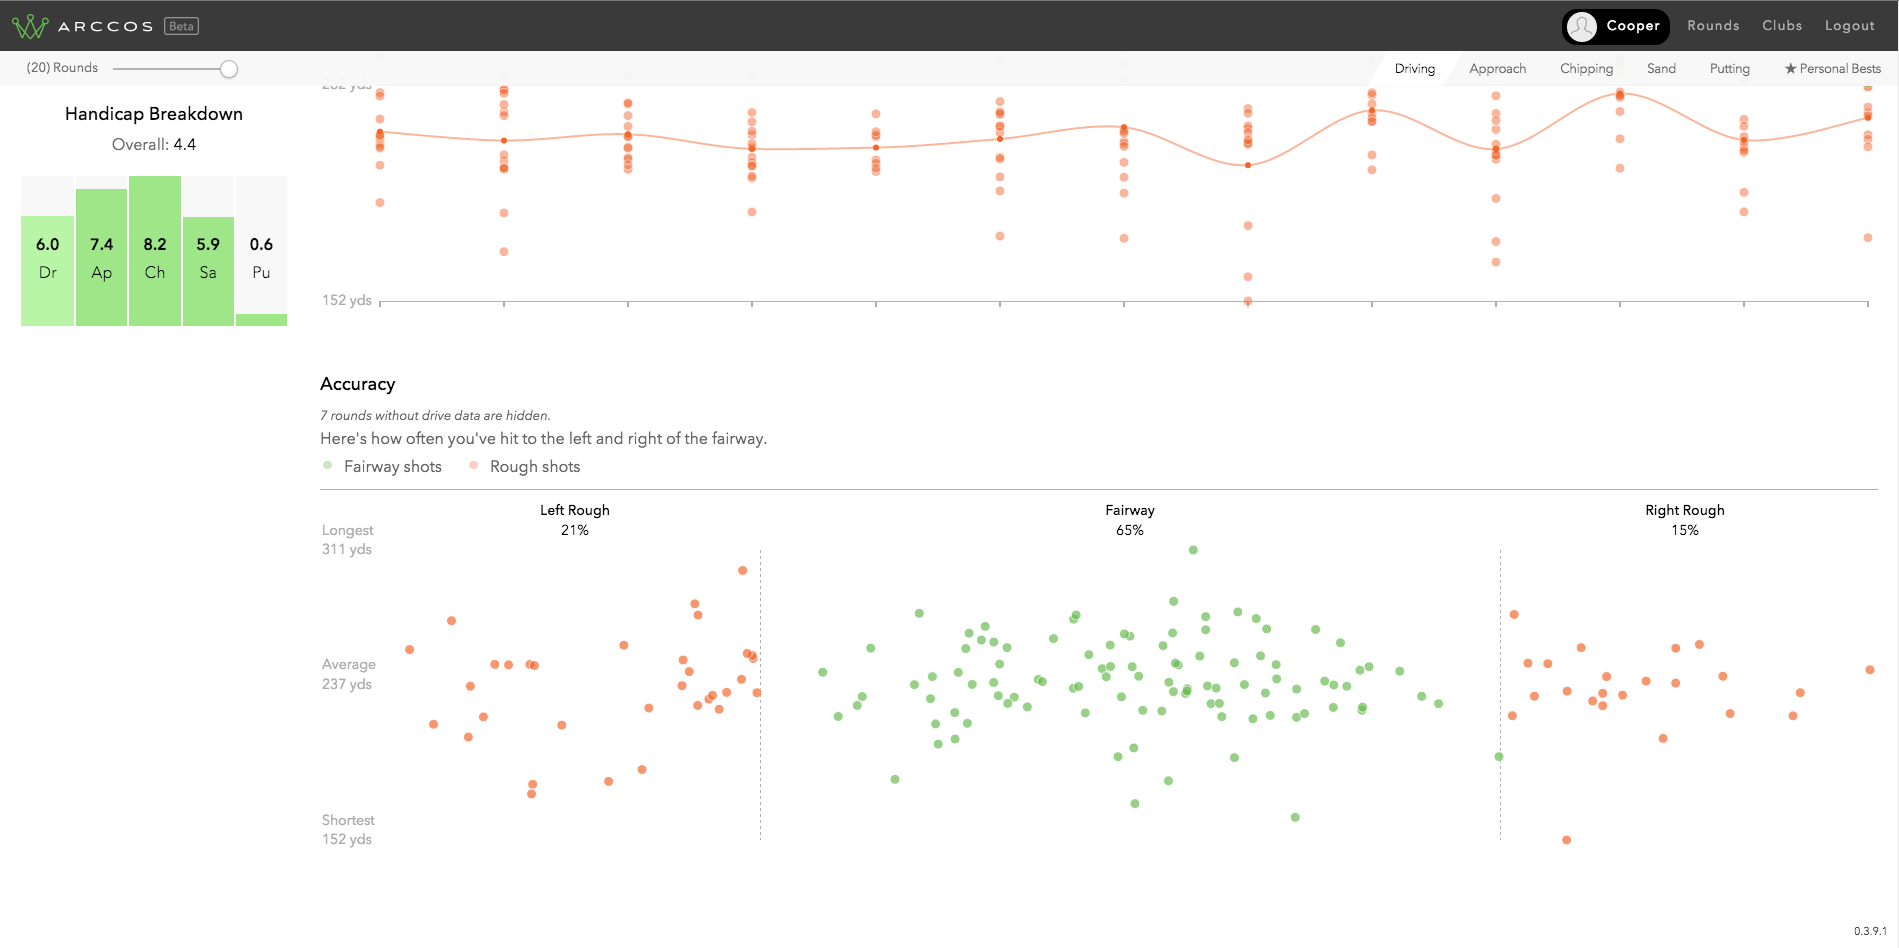This screenshot has width=1899, height=948.
Task: Click the Personal Bests star icon
Action: pos(1790,69)
